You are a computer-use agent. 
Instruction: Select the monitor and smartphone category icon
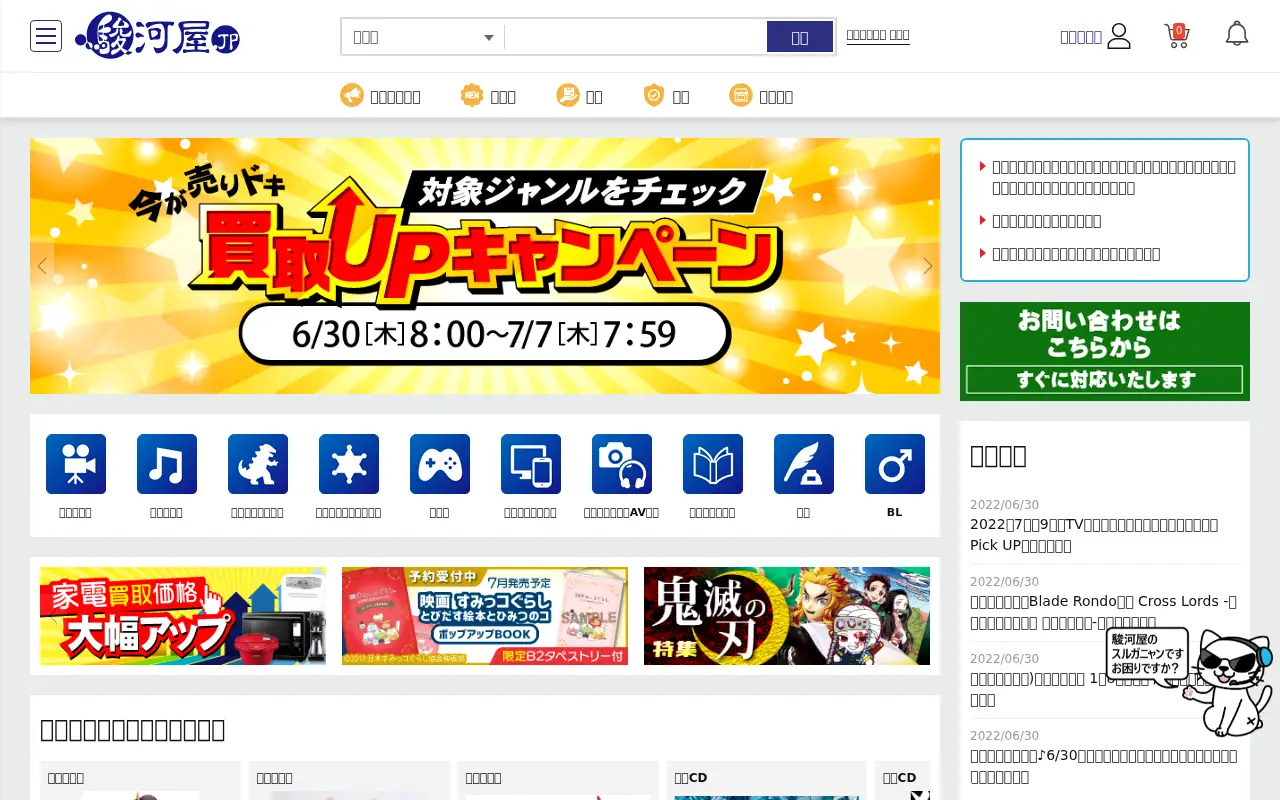tap(531, 464)
